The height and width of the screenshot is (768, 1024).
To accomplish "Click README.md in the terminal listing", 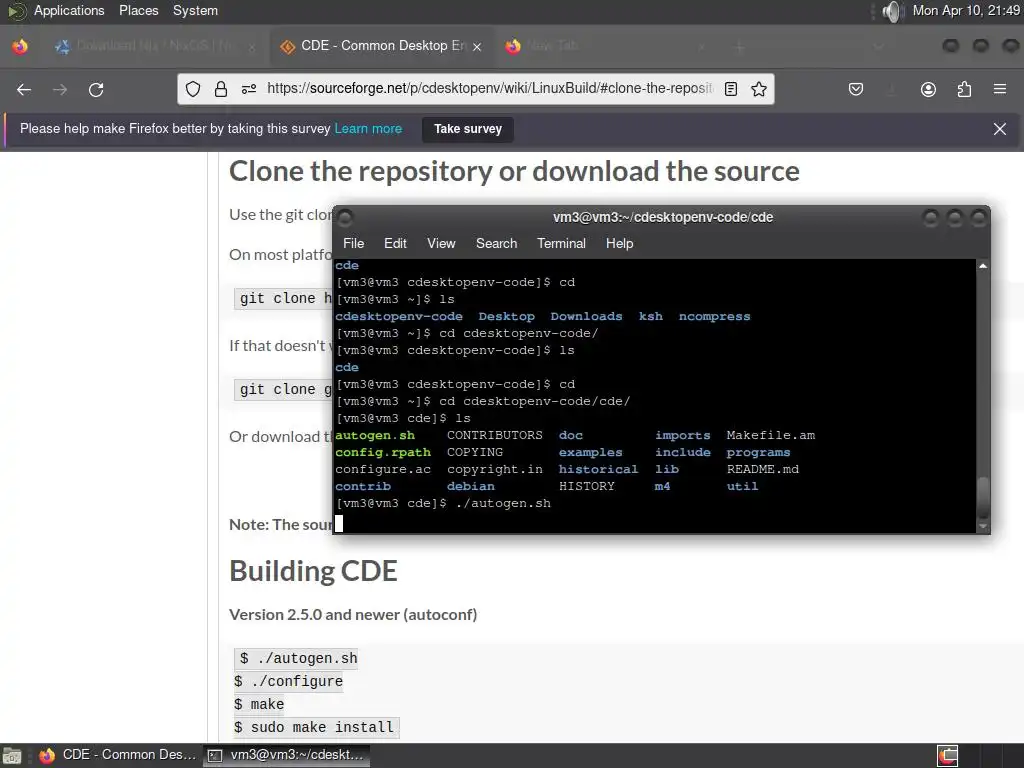I will pyautogui.click(x=763, y=470).
